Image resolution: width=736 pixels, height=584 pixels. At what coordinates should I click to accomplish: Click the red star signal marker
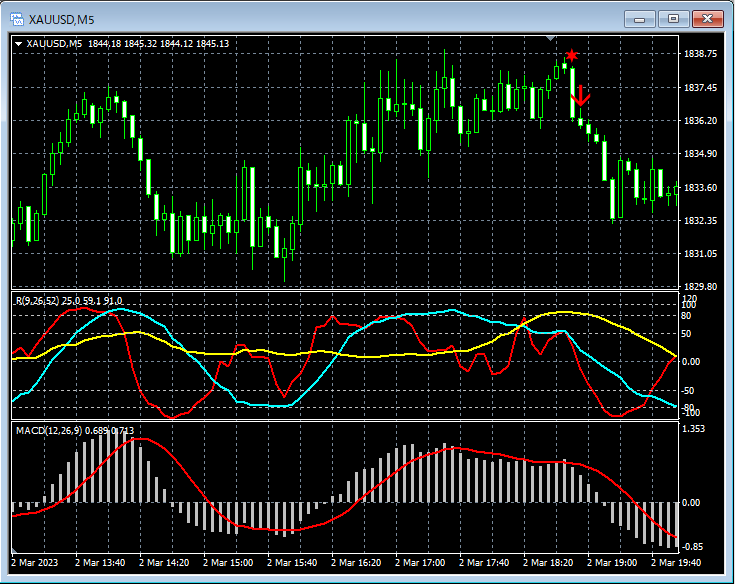[x=571, y=55]
